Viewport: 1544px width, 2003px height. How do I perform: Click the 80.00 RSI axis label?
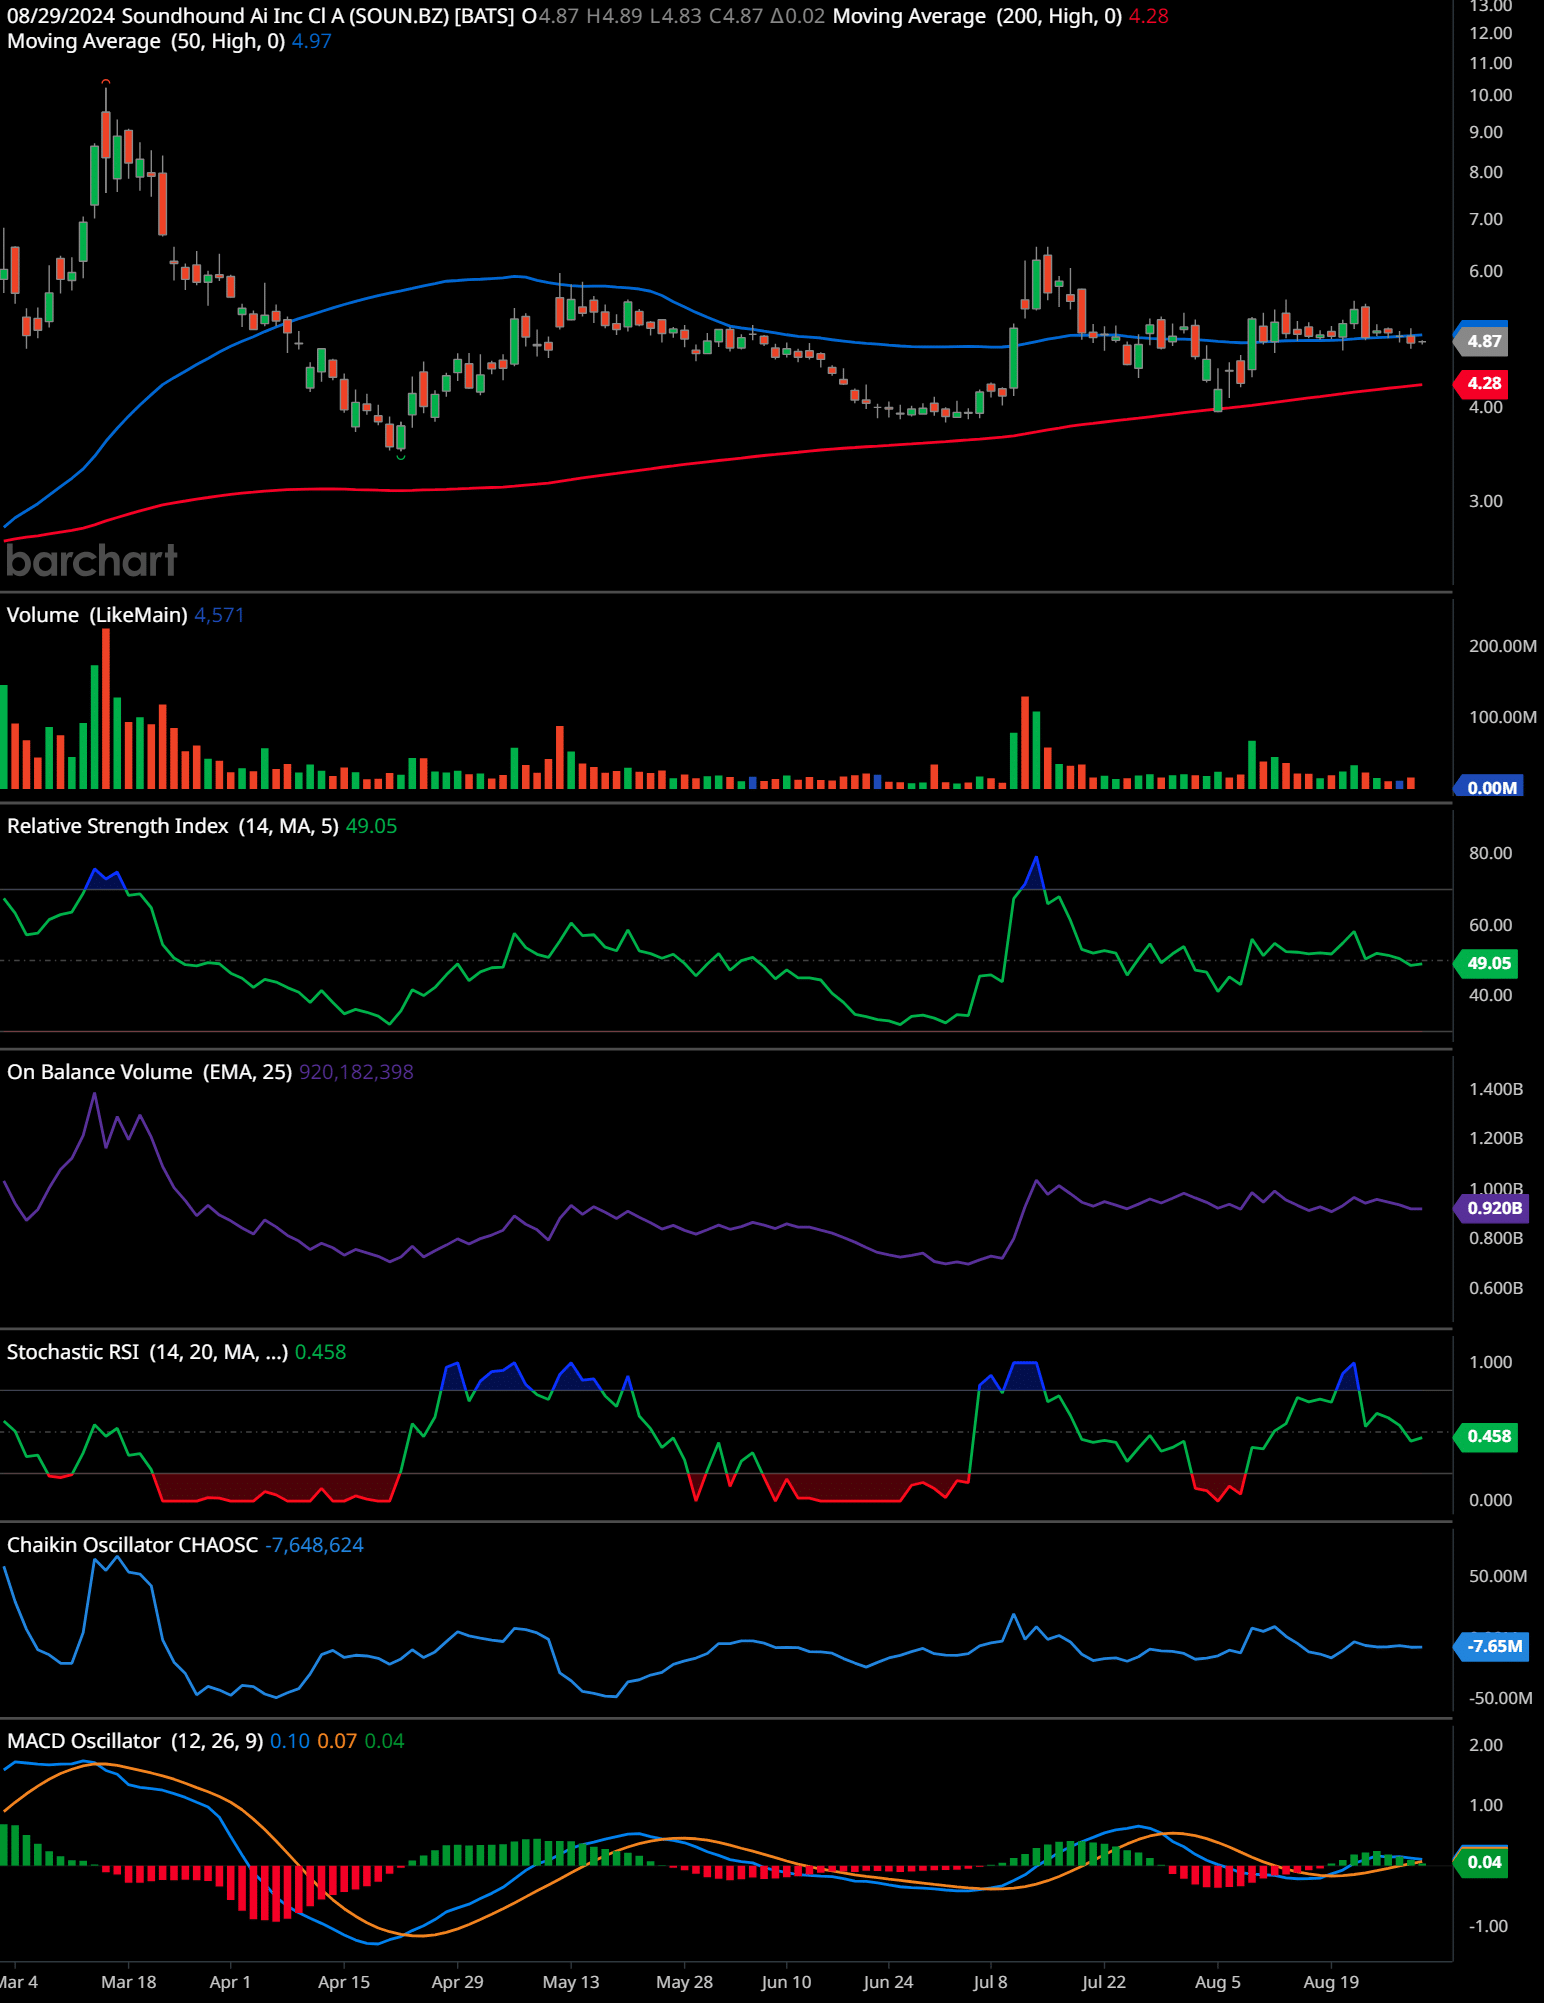point(1490,853)
